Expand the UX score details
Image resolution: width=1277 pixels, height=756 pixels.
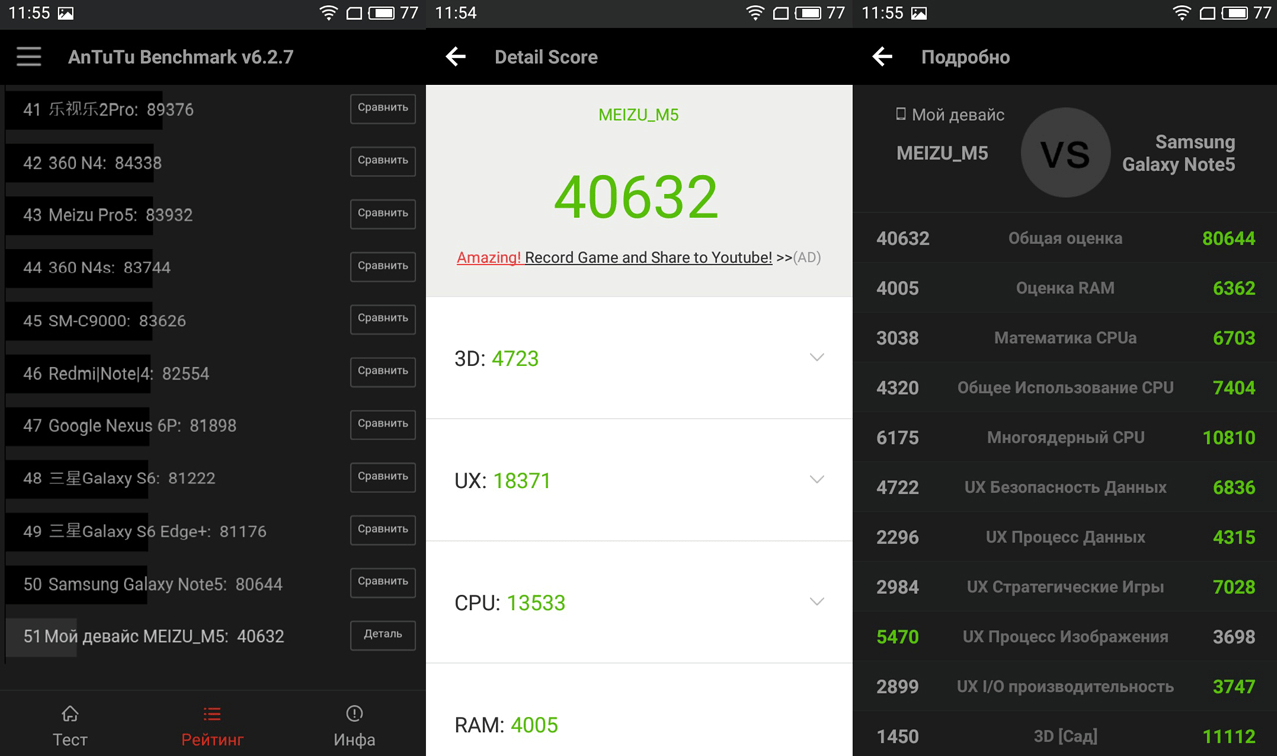click(816, 480)
